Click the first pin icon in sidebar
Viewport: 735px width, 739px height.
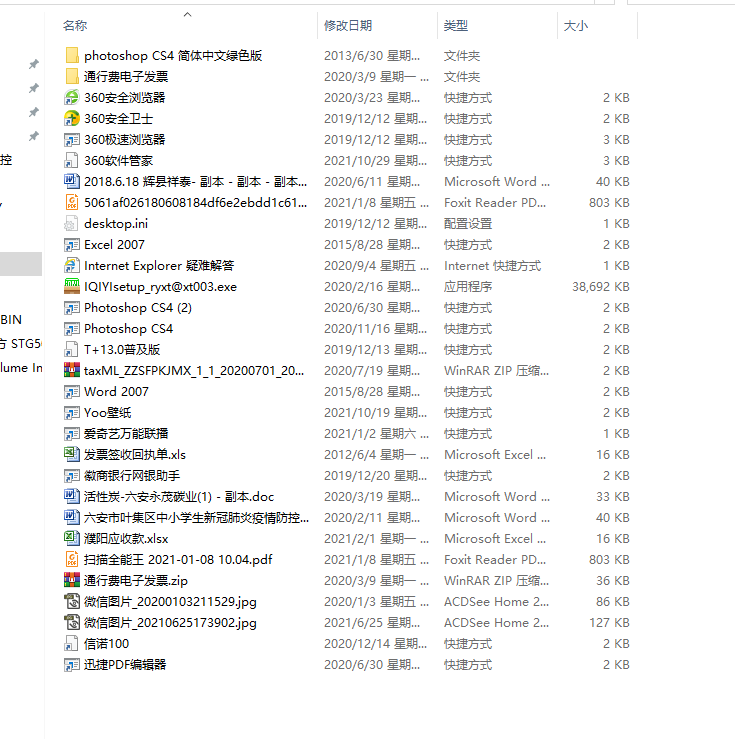tap(33, 64)
